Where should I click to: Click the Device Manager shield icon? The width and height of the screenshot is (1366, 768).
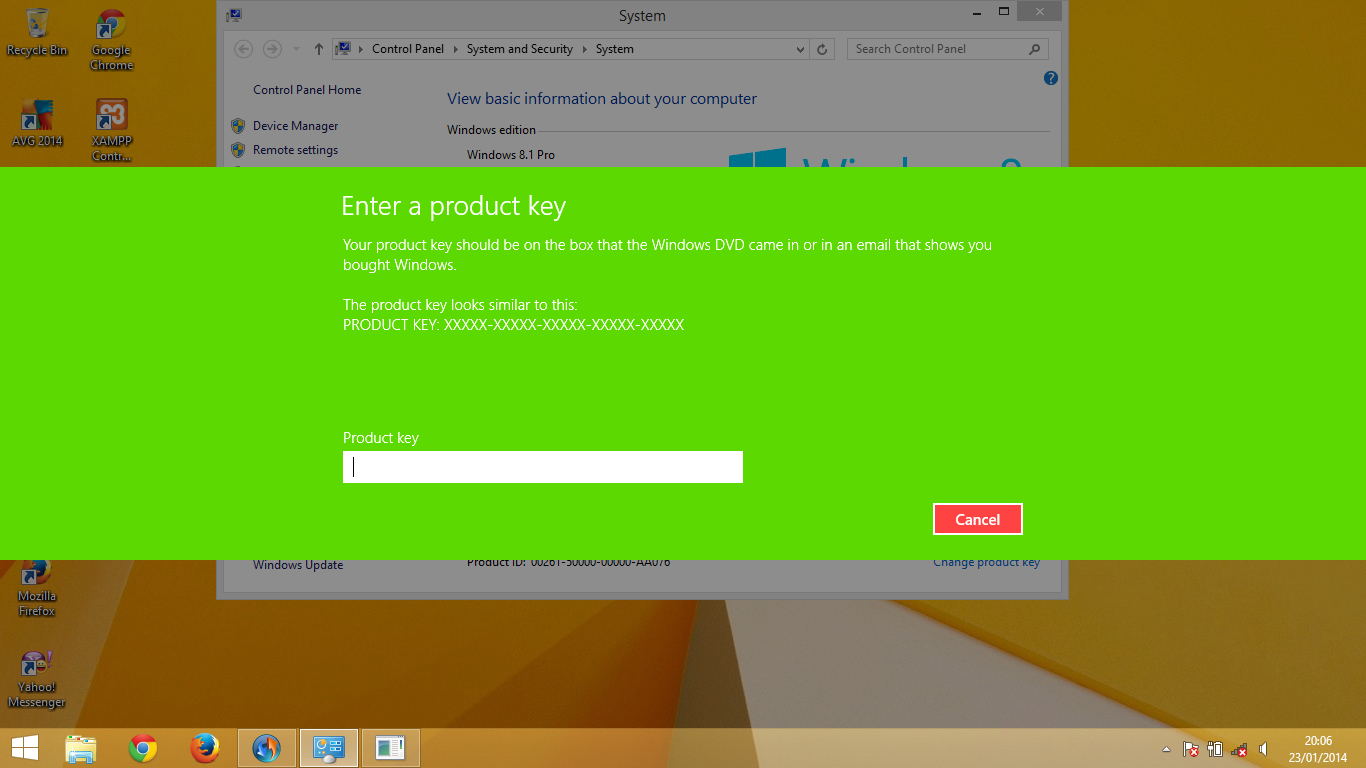click(238, 125)
